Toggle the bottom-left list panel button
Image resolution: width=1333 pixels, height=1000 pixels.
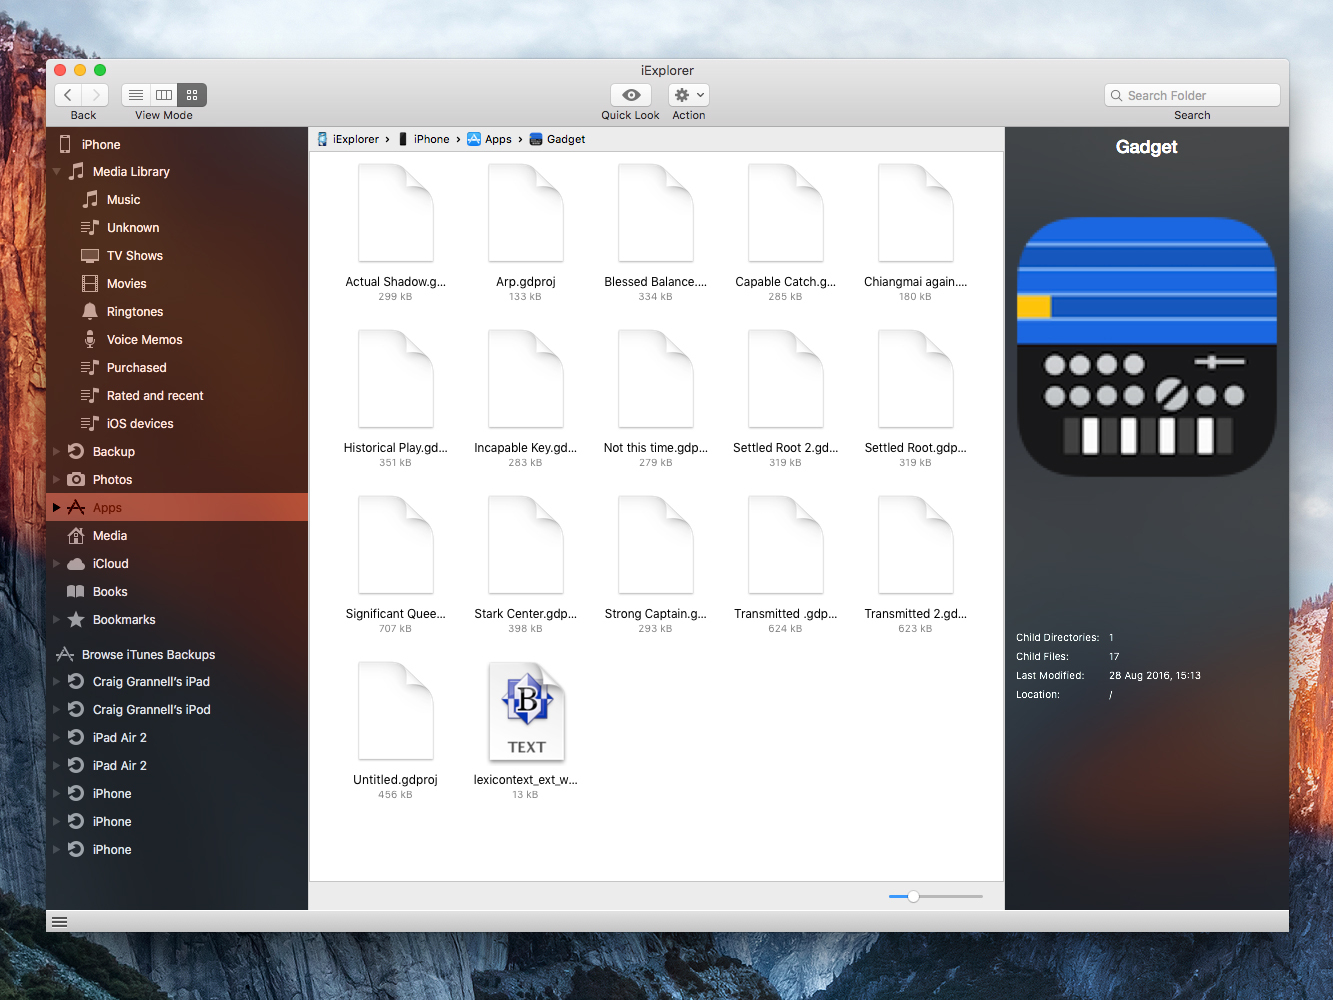click(60, 922)
